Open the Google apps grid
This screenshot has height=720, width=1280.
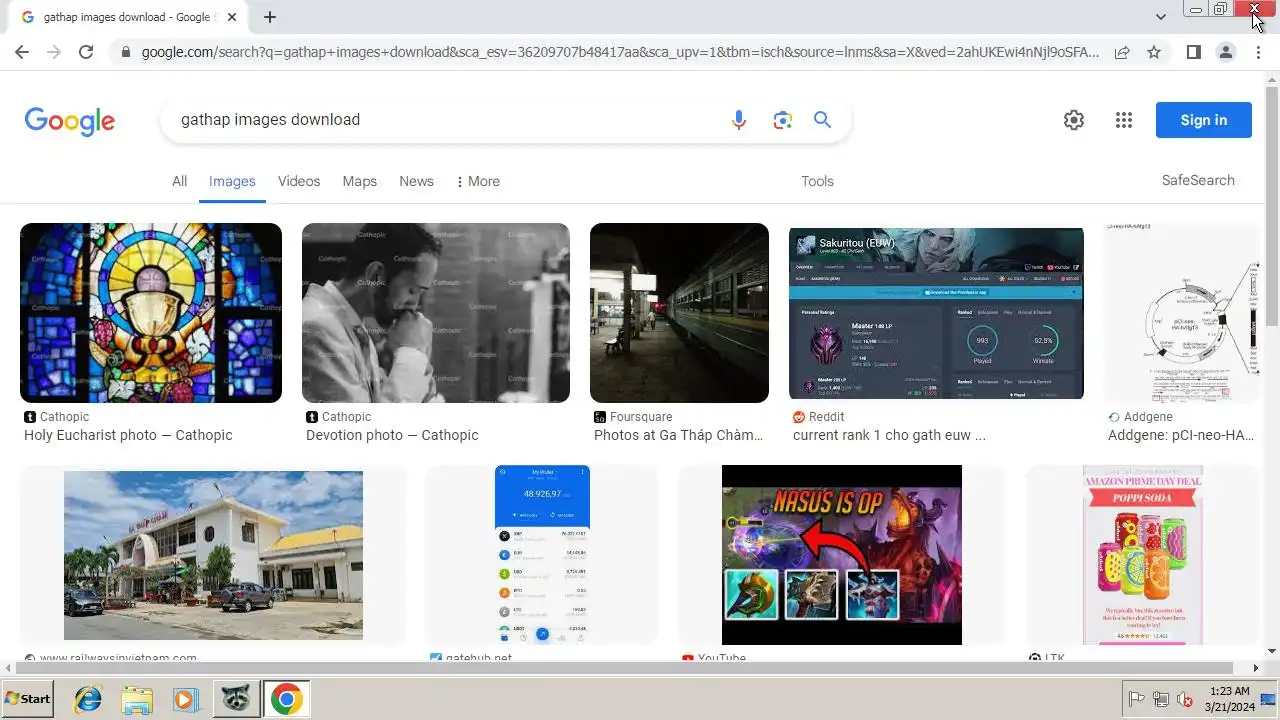pos(1124,120)
